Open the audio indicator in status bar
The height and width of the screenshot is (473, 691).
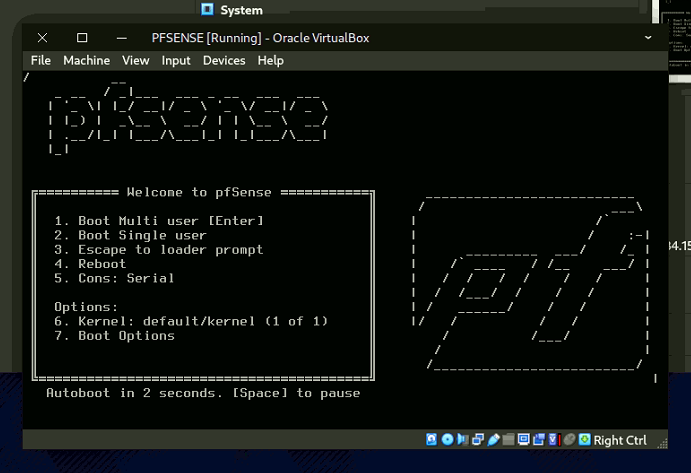point(462,440)
